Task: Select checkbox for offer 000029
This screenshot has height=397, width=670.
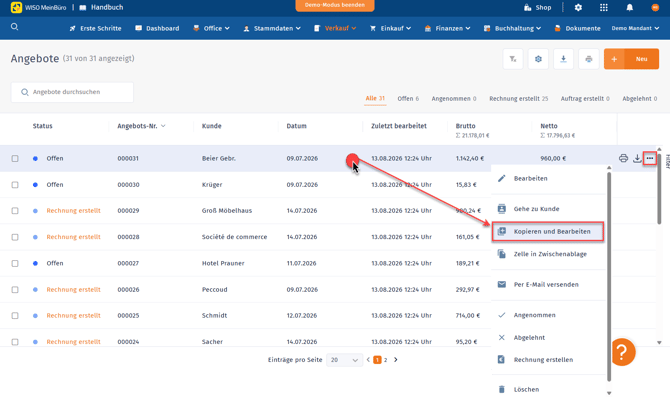Action: [x=15, y=211]
